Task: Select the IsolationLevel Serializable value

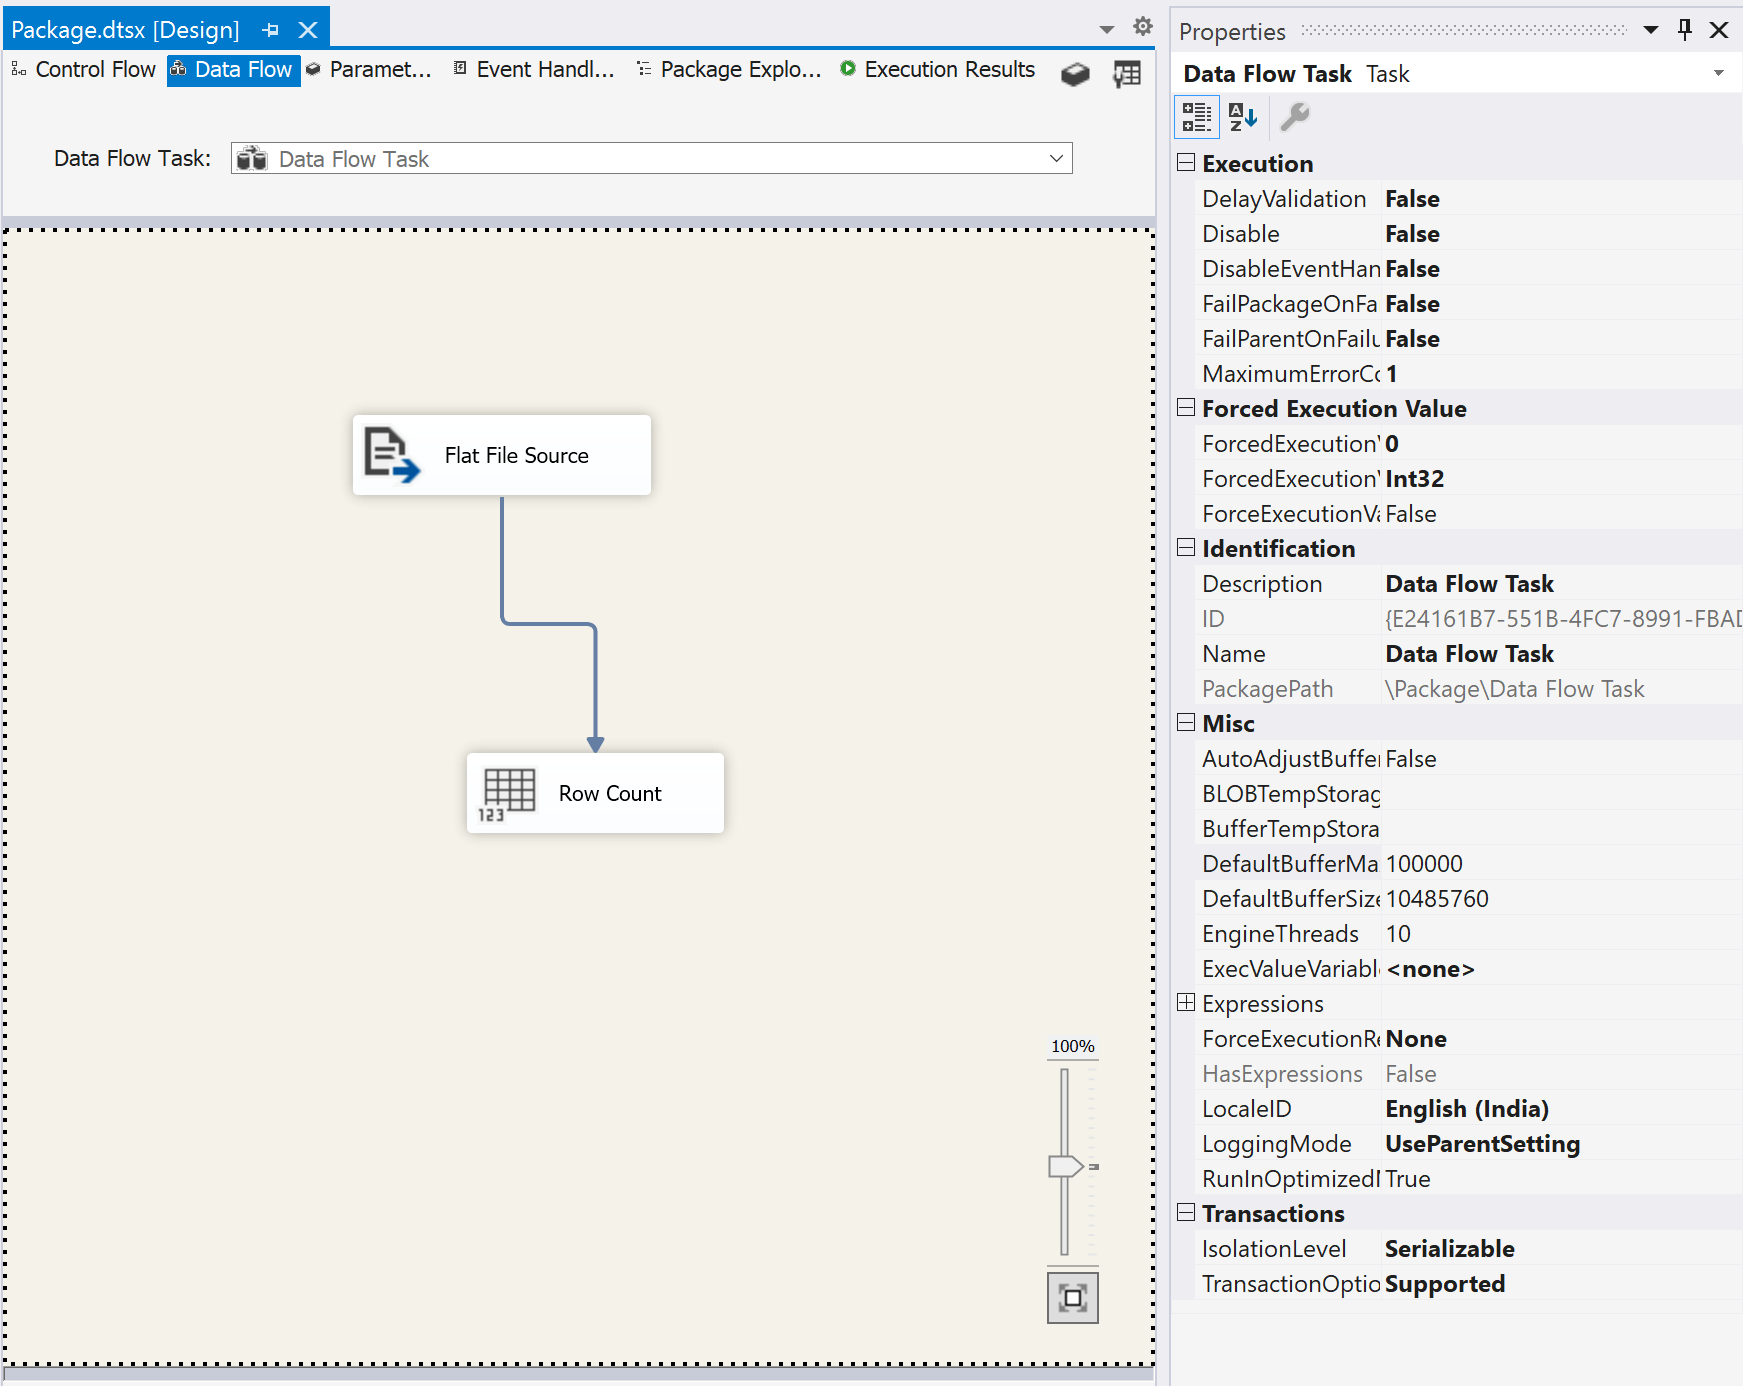Action: 1449,1248
